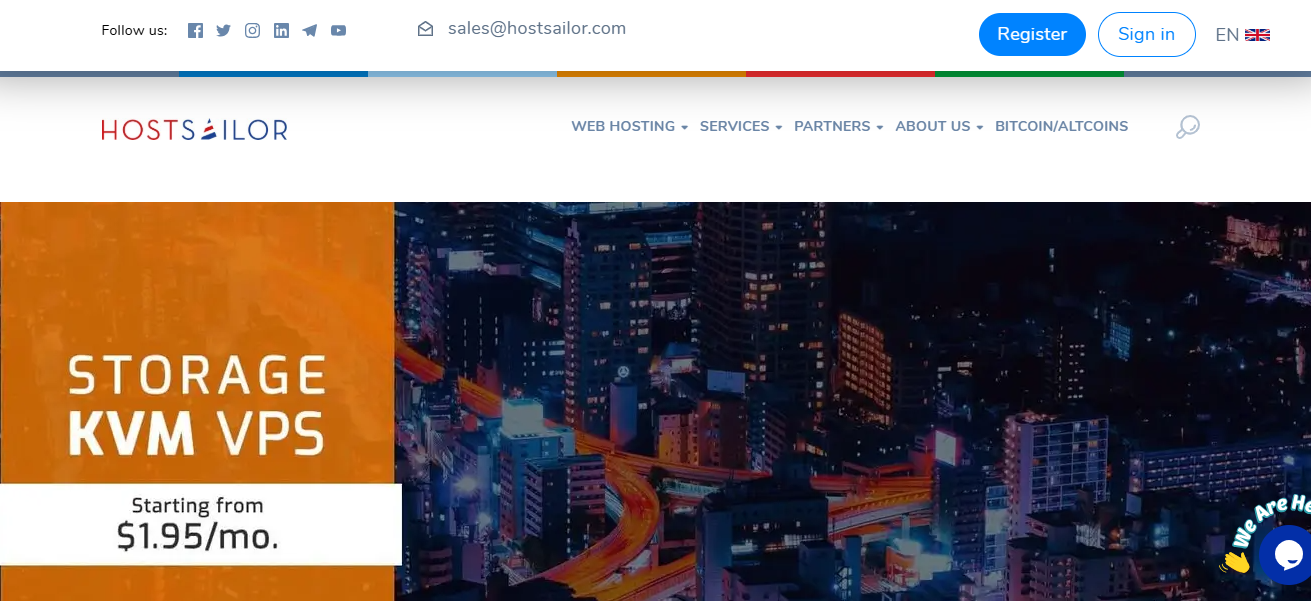Click the Register button
The width and height of the screenshot is (1311, 601).
tap(1032, 34)
